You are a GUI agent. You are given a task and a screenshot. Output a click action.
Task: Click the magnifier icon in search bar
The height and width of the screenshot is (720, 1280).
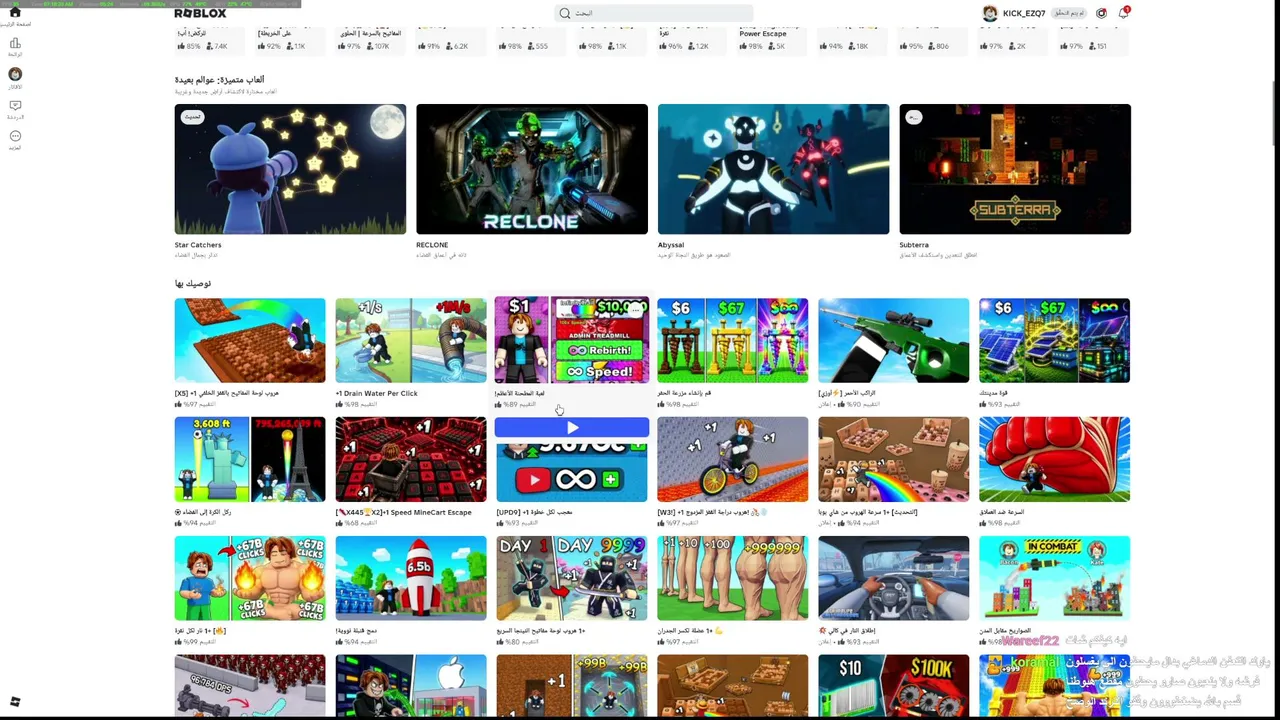pos(565,13)
